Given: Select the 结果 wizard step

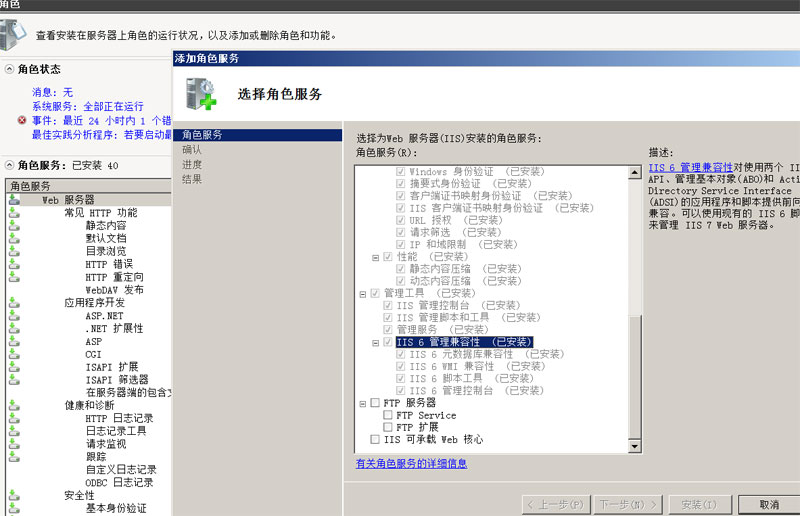Looking at the screenshot, I should coord(192,179).
